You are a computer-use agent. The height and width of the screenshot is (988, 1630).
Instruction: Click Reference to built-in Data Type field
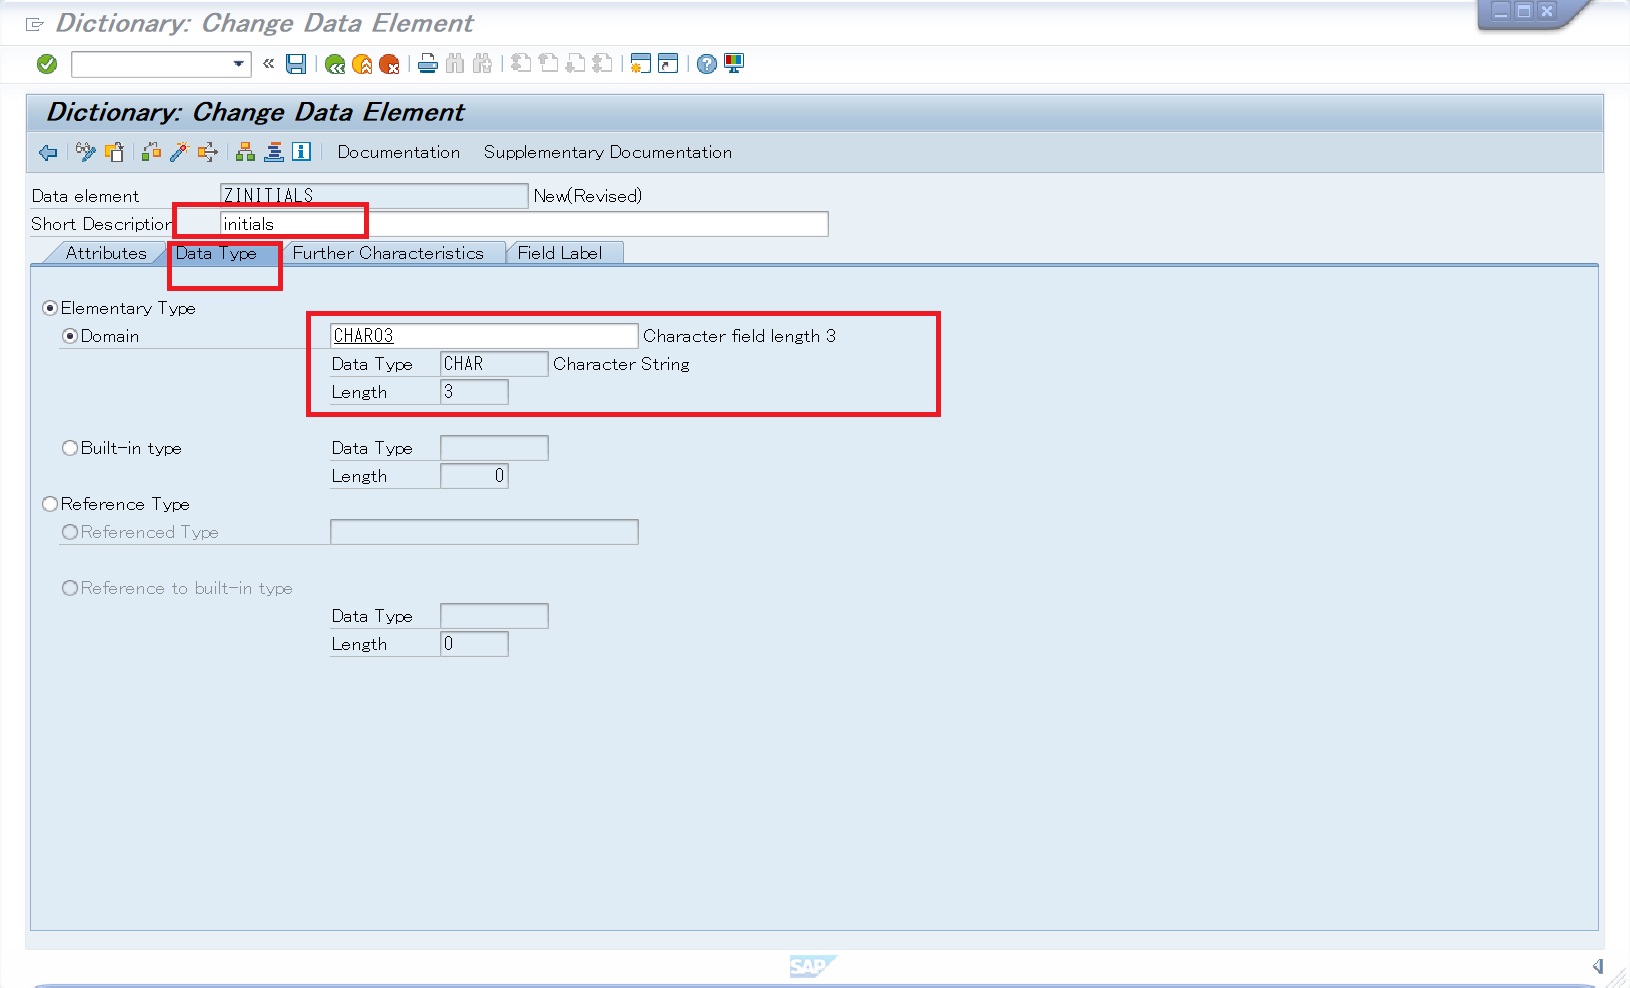coord(494,616)
